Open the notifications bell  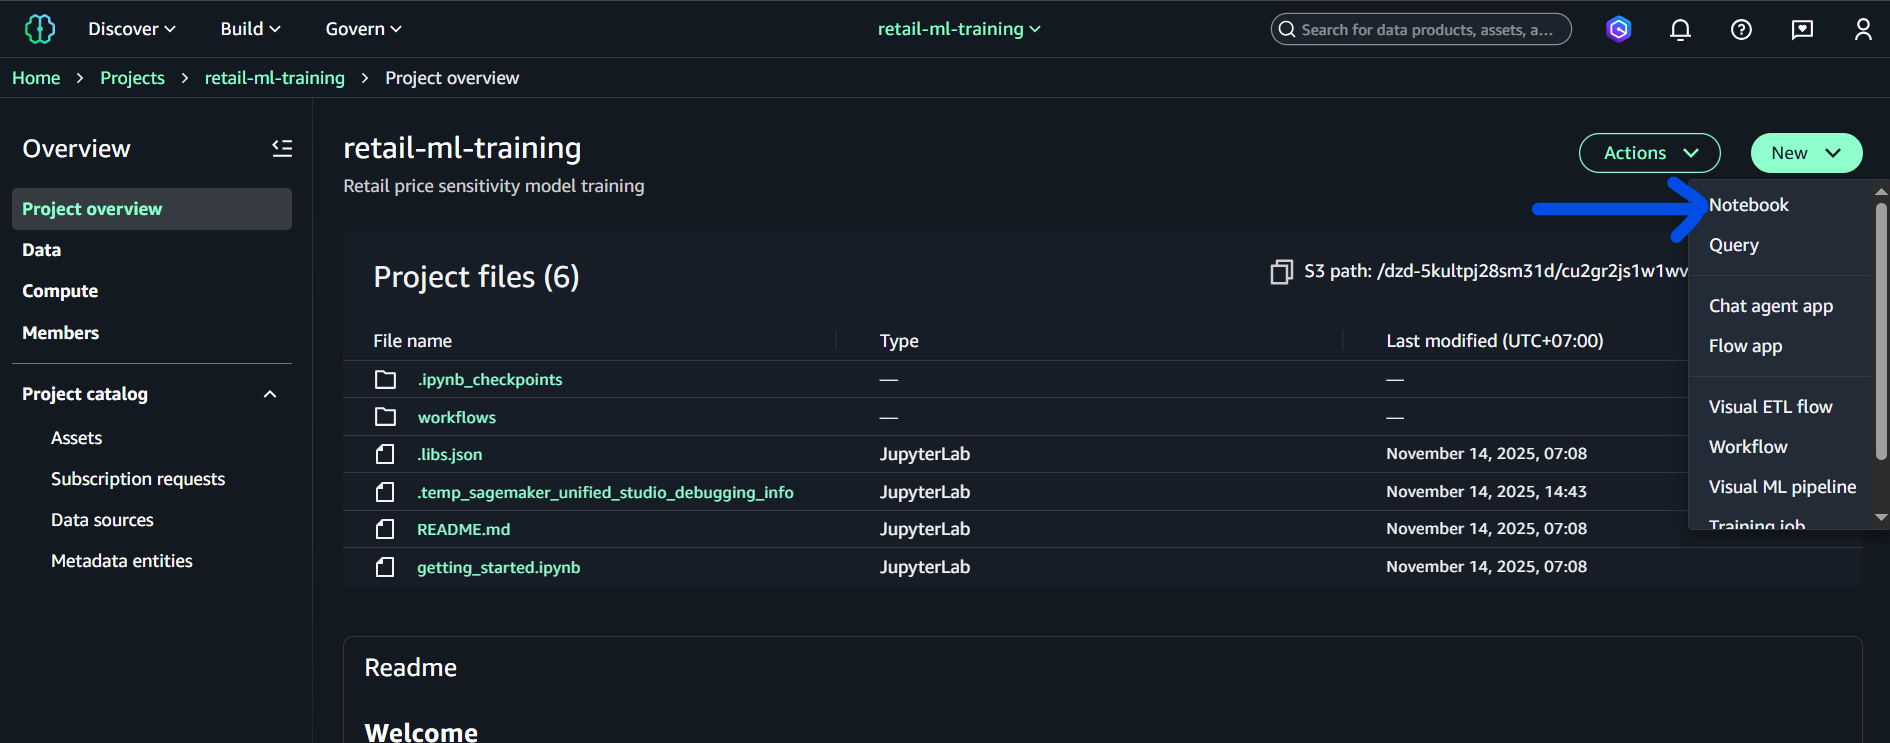(x=1680, y=29)
